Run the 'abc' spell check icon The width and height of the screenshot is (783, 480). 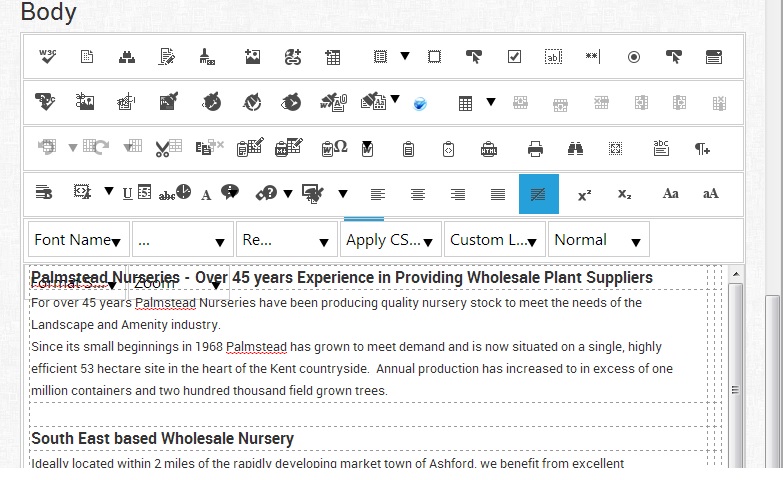pyautogui.click(x=661, y=148)
